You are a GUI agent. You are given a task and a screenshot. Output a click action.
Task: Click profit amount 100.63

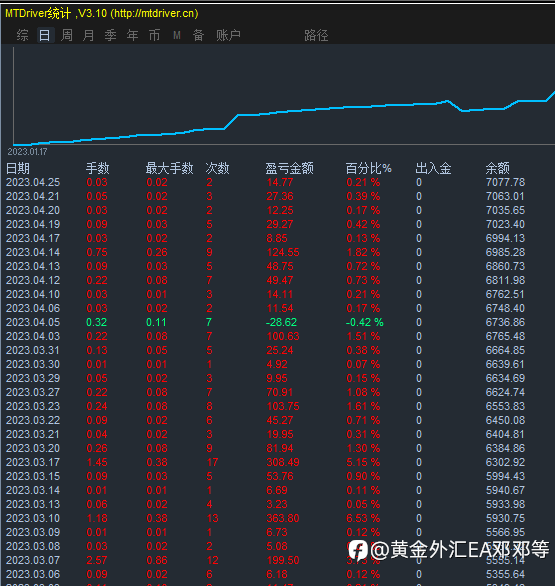tap(283, 336)
